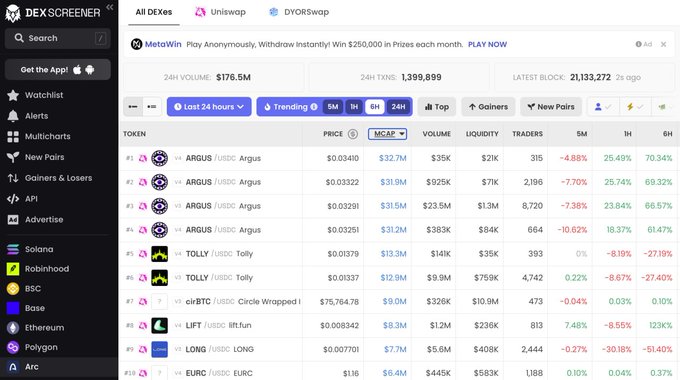Screen dimensions: 680x380
Task: Open Alerts from the sidebar
Action: [x=36, y=116]
